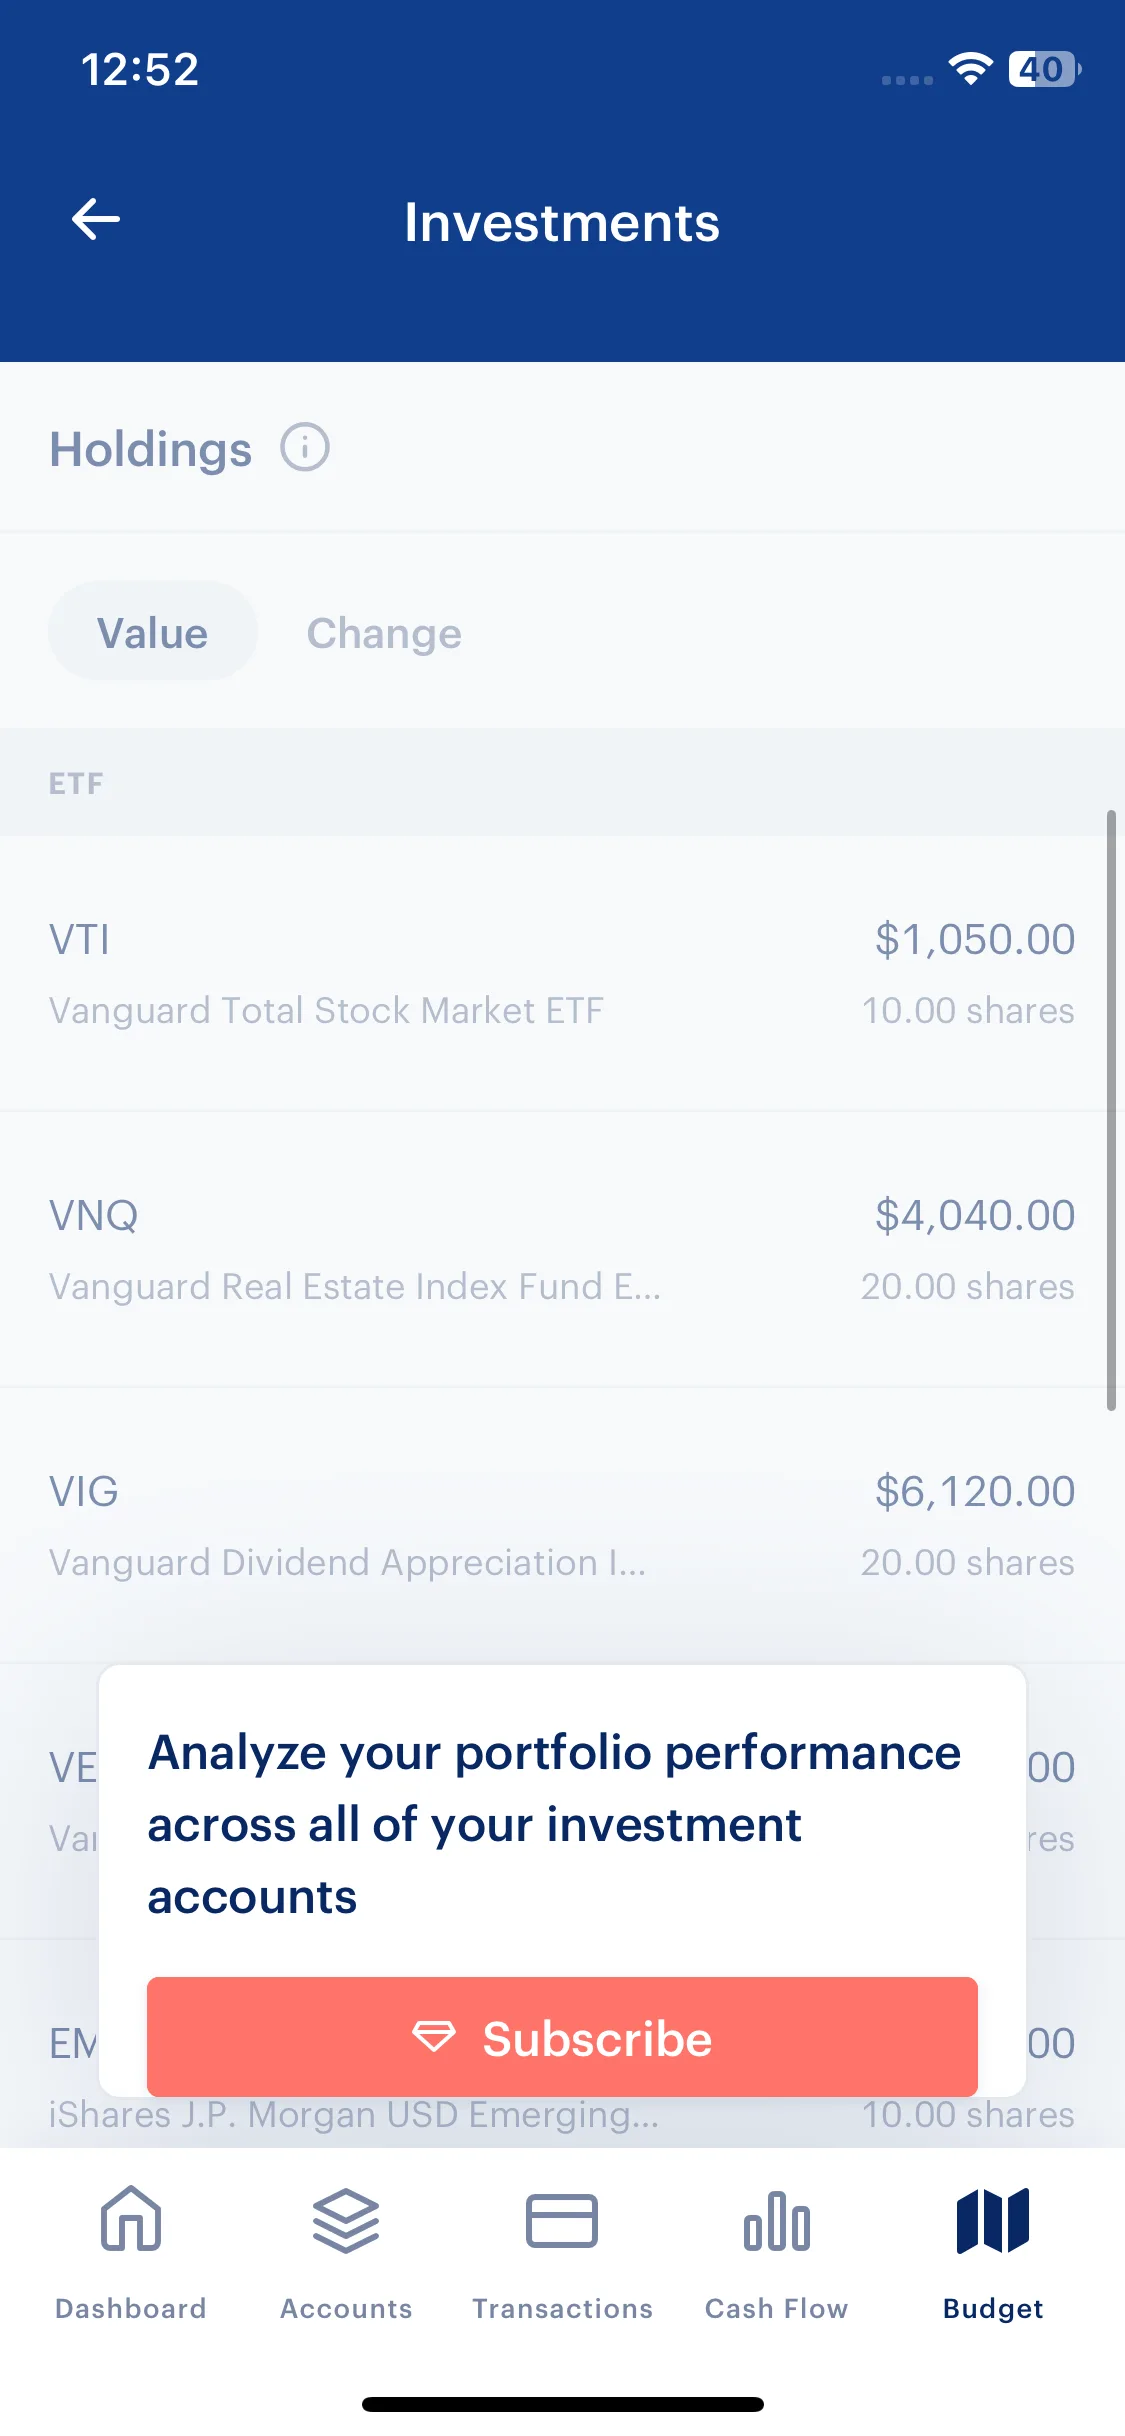The image size is (1125, 2436).
Task: Go to Accounts layers icon
Action: 346,2220
